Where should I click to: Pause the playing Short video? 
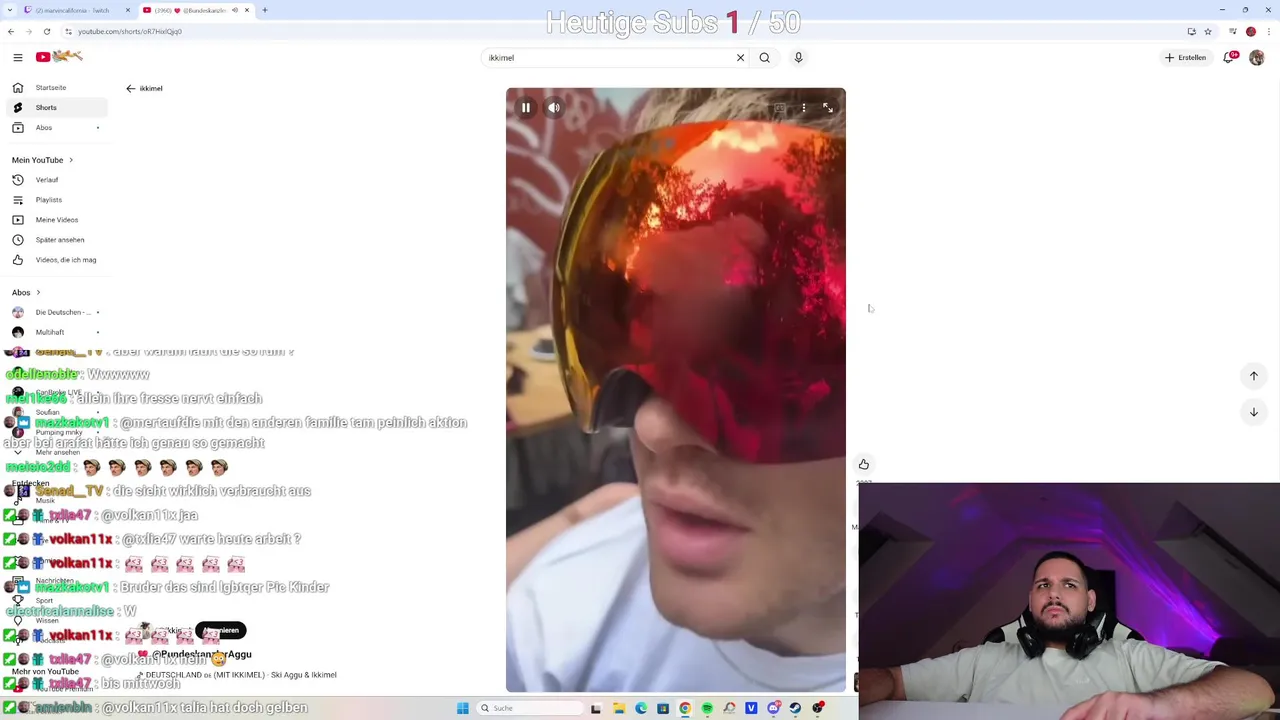point(526,108)
